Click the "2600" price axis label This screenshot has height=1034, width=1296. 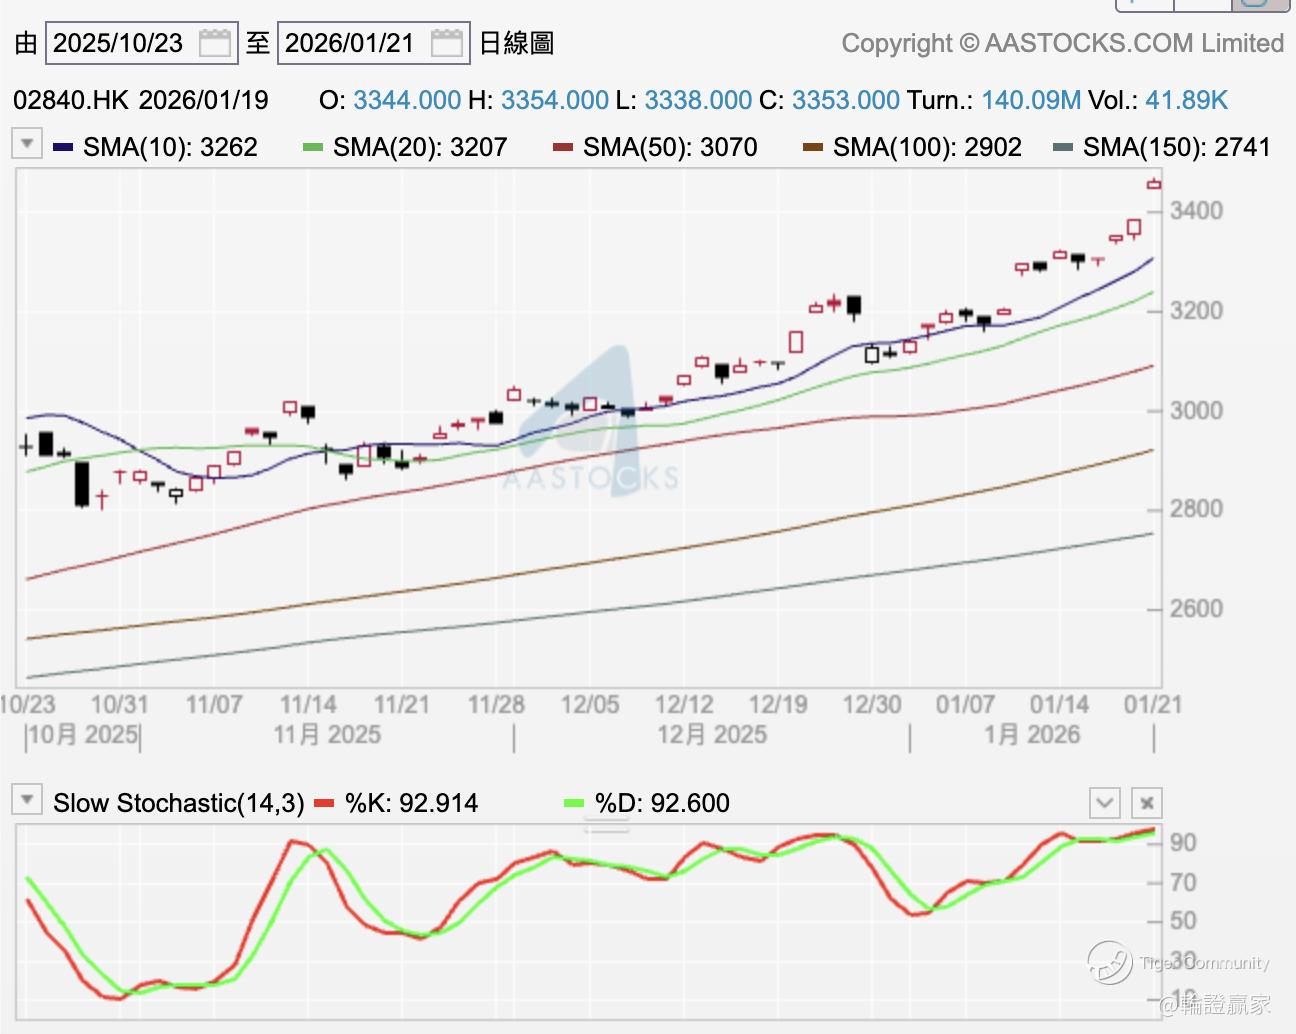click(1197, 609)
